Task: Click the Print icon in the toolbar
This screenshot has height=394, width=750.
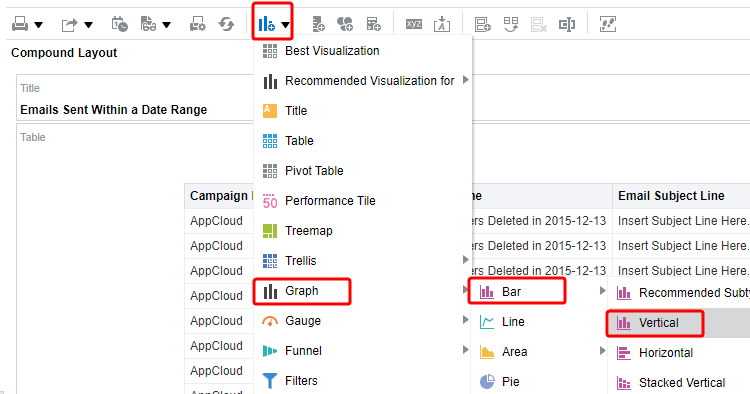Action: click(20, 23)
